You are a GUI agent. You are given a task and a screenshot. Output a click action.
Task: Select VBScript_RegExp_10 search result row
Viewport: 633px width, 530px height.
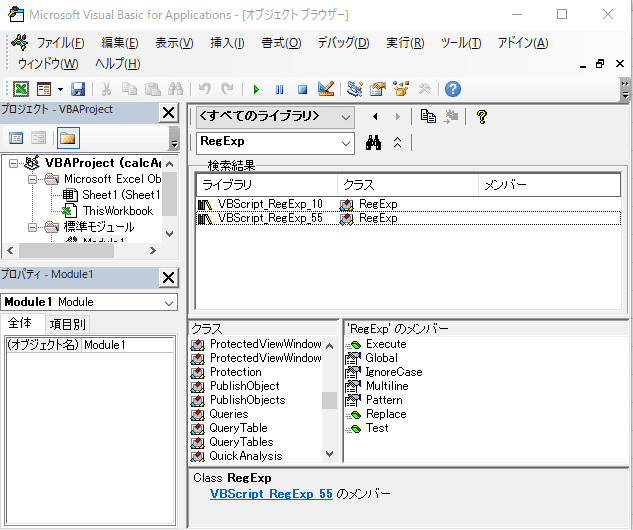[409, 204]
